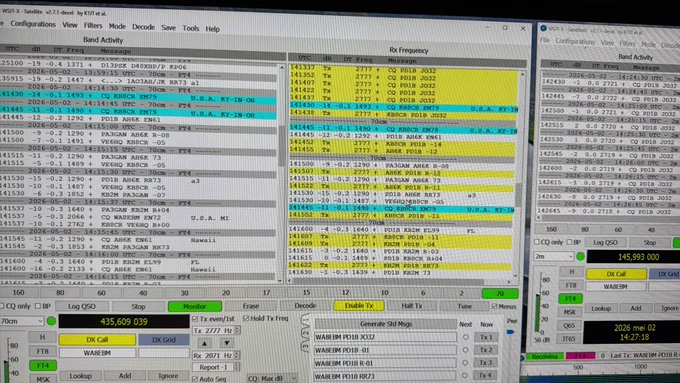Click the Tx 4 Now button

[485, 376]
